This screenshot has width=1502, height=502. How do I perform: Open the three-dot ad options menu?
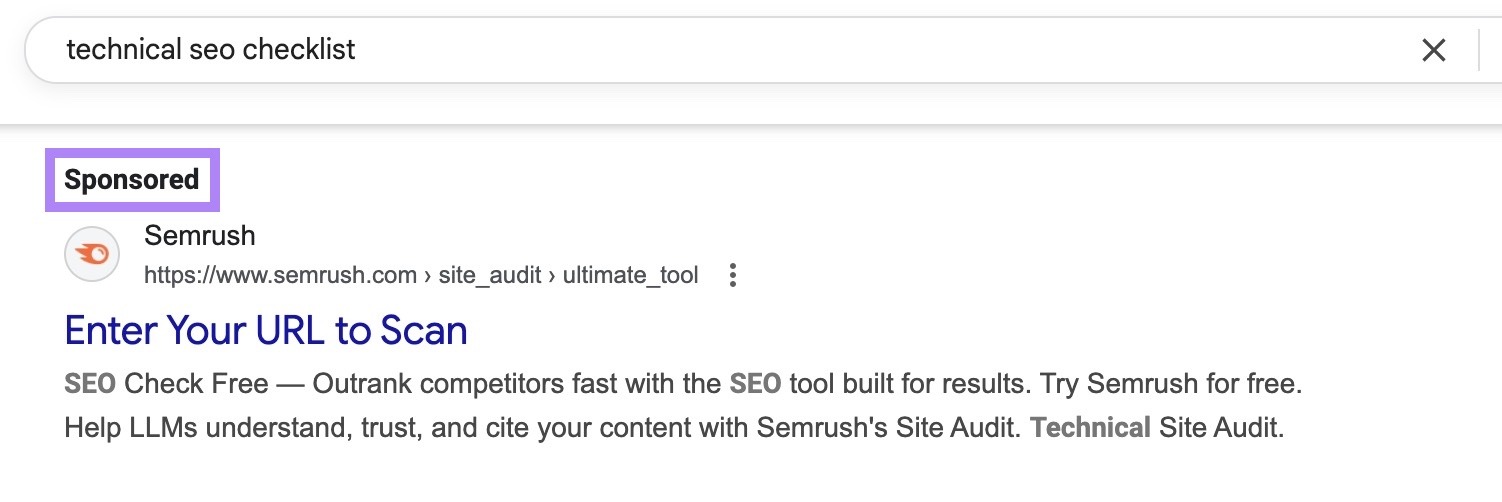point(733,275)
